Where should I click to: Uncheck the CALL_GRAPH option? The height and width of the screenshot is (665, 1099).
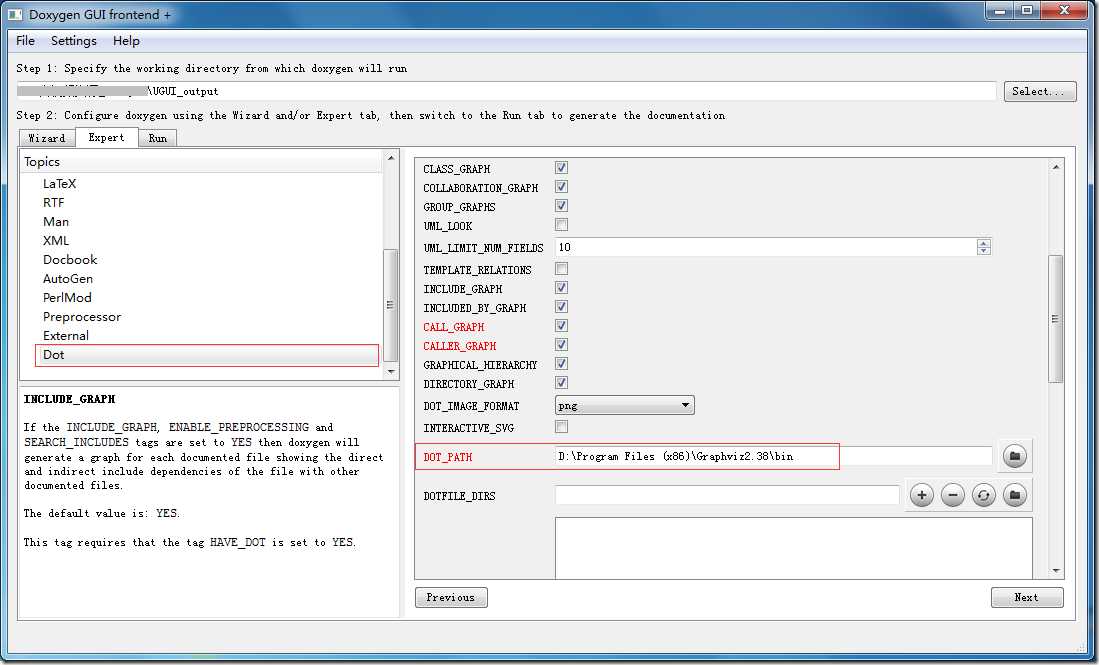click(561, 325)
